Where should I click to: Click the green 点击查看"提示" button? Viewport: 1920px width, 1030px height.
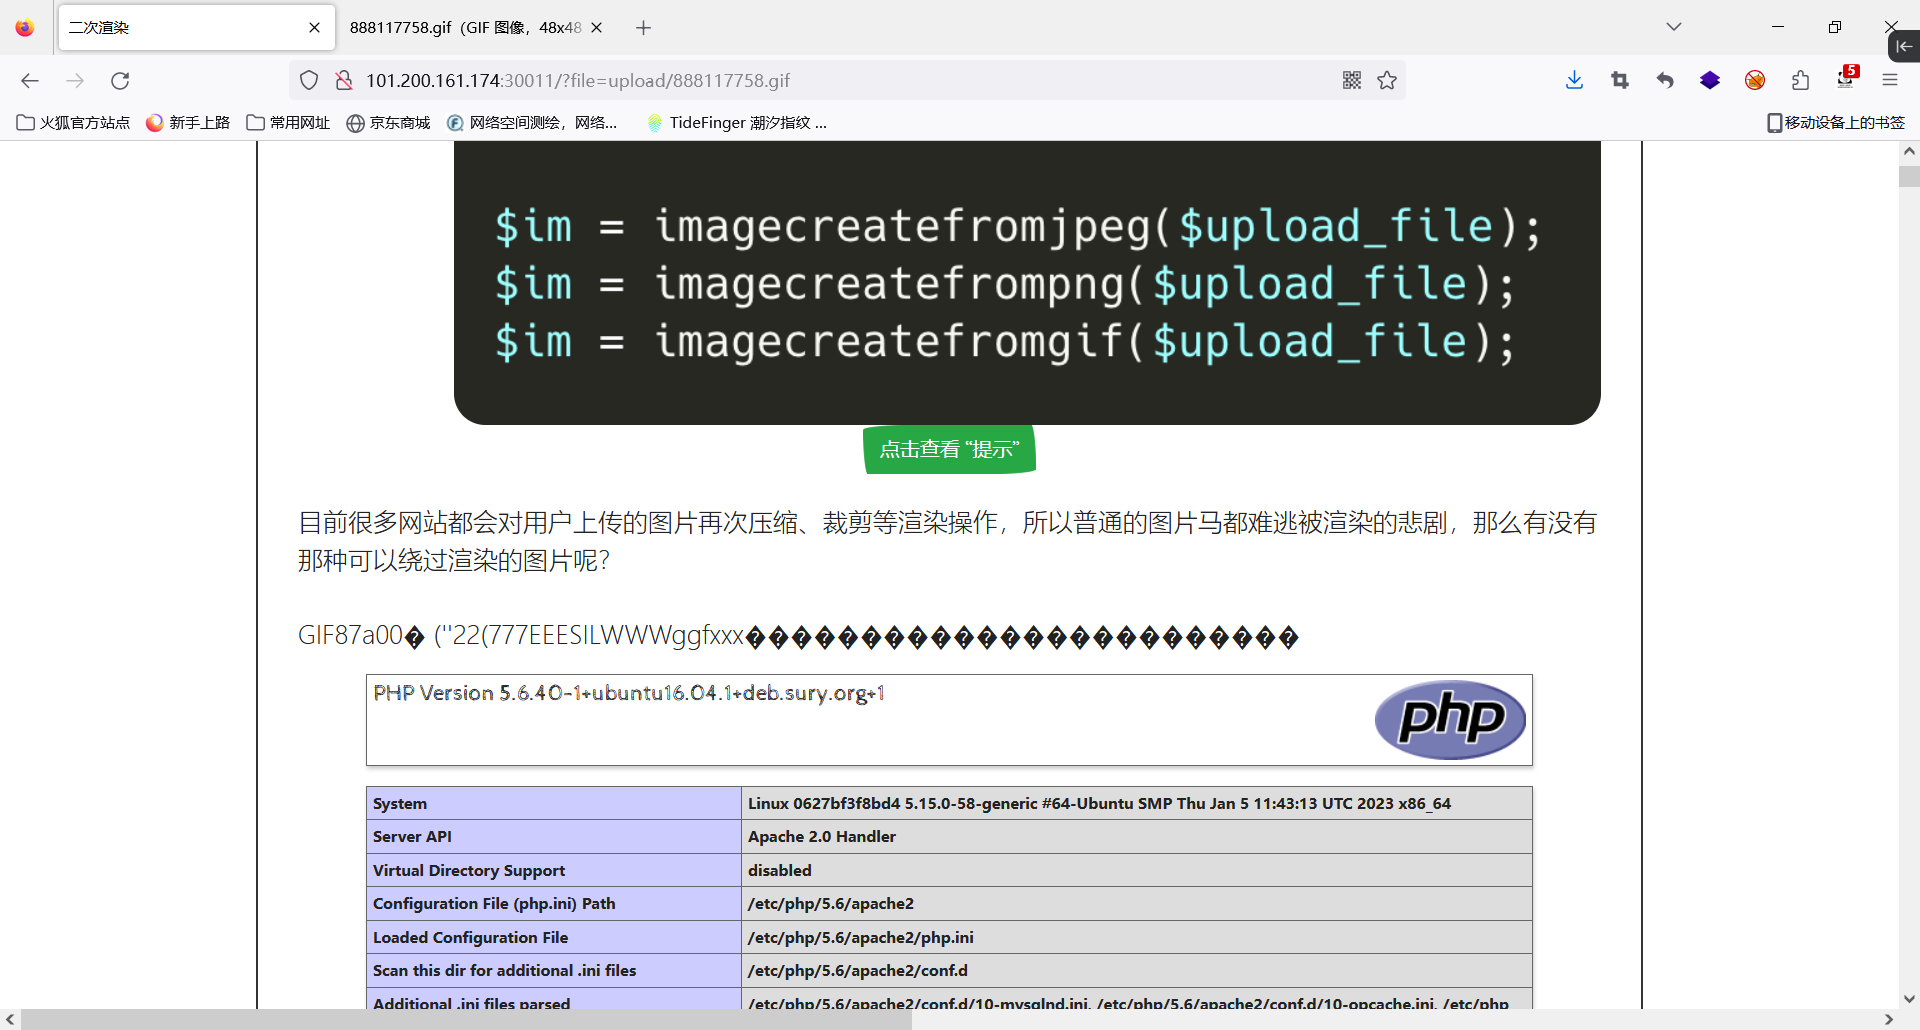click(x=949, y=450)
